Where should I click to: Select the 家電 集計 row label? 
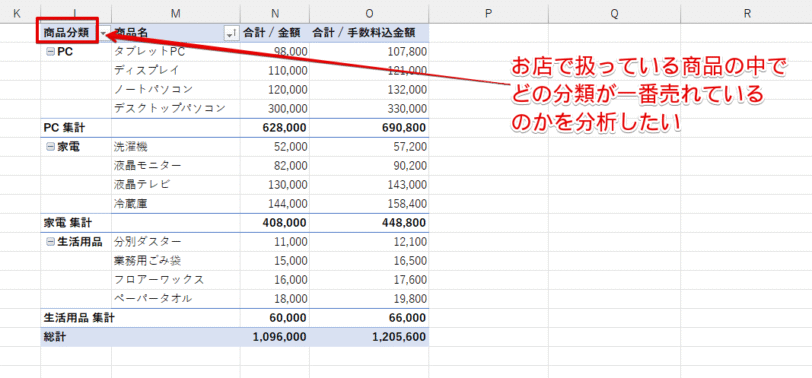click(76, 223)
